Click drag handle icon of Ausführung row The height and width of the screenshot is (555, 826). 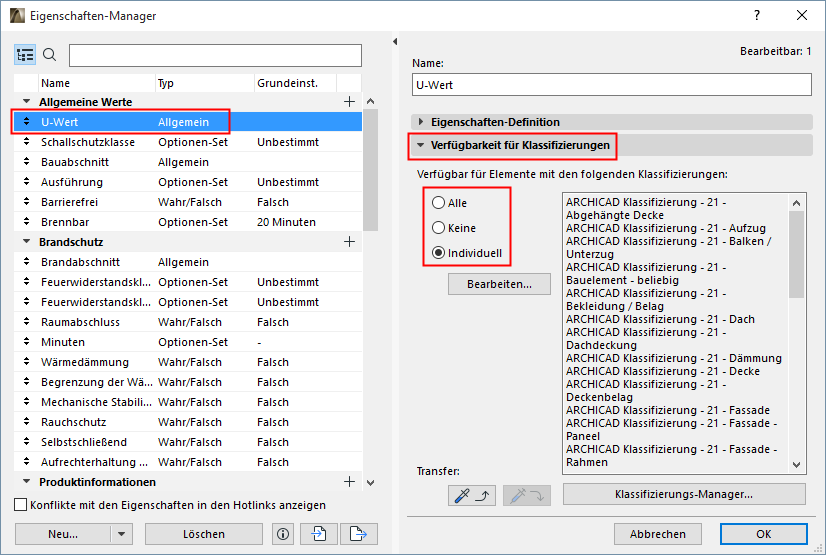coord(26,182)
